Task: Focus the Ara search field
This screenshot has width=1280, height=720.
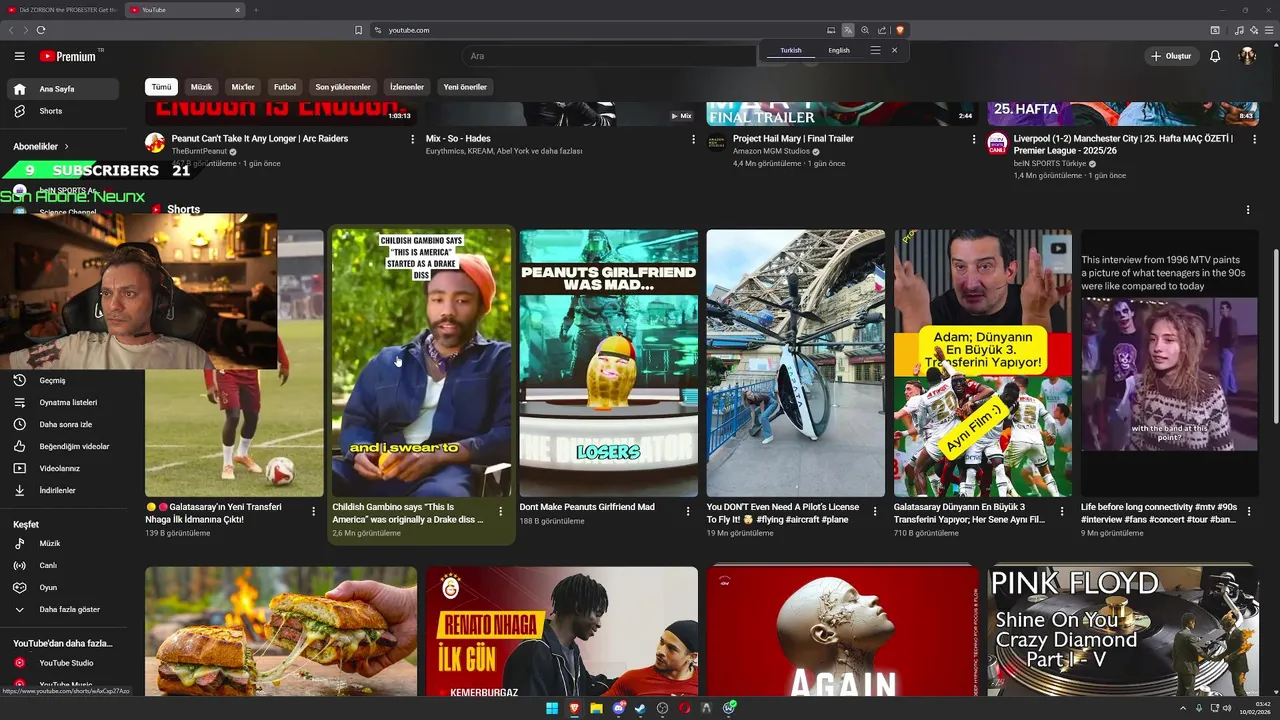Action: click(610, 56)
